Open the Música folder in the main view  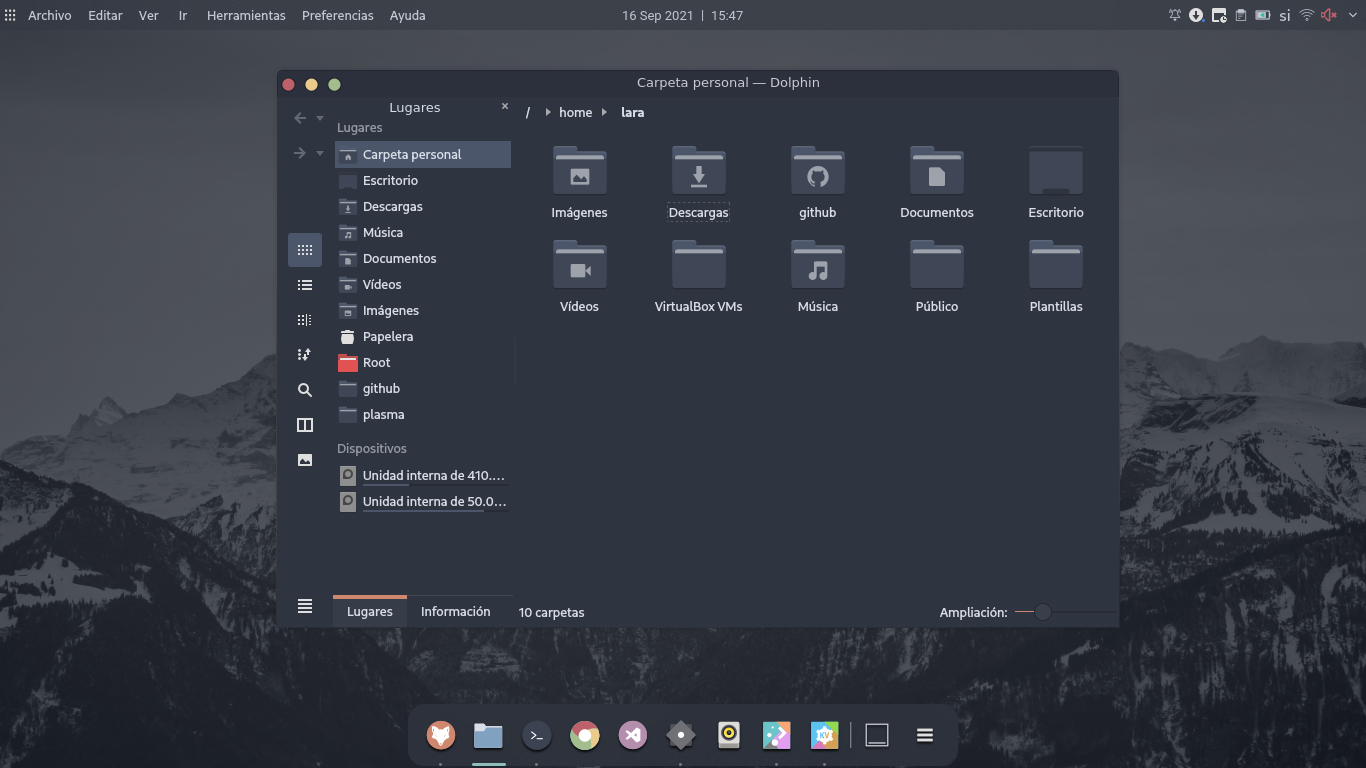[x=818, y=265]
